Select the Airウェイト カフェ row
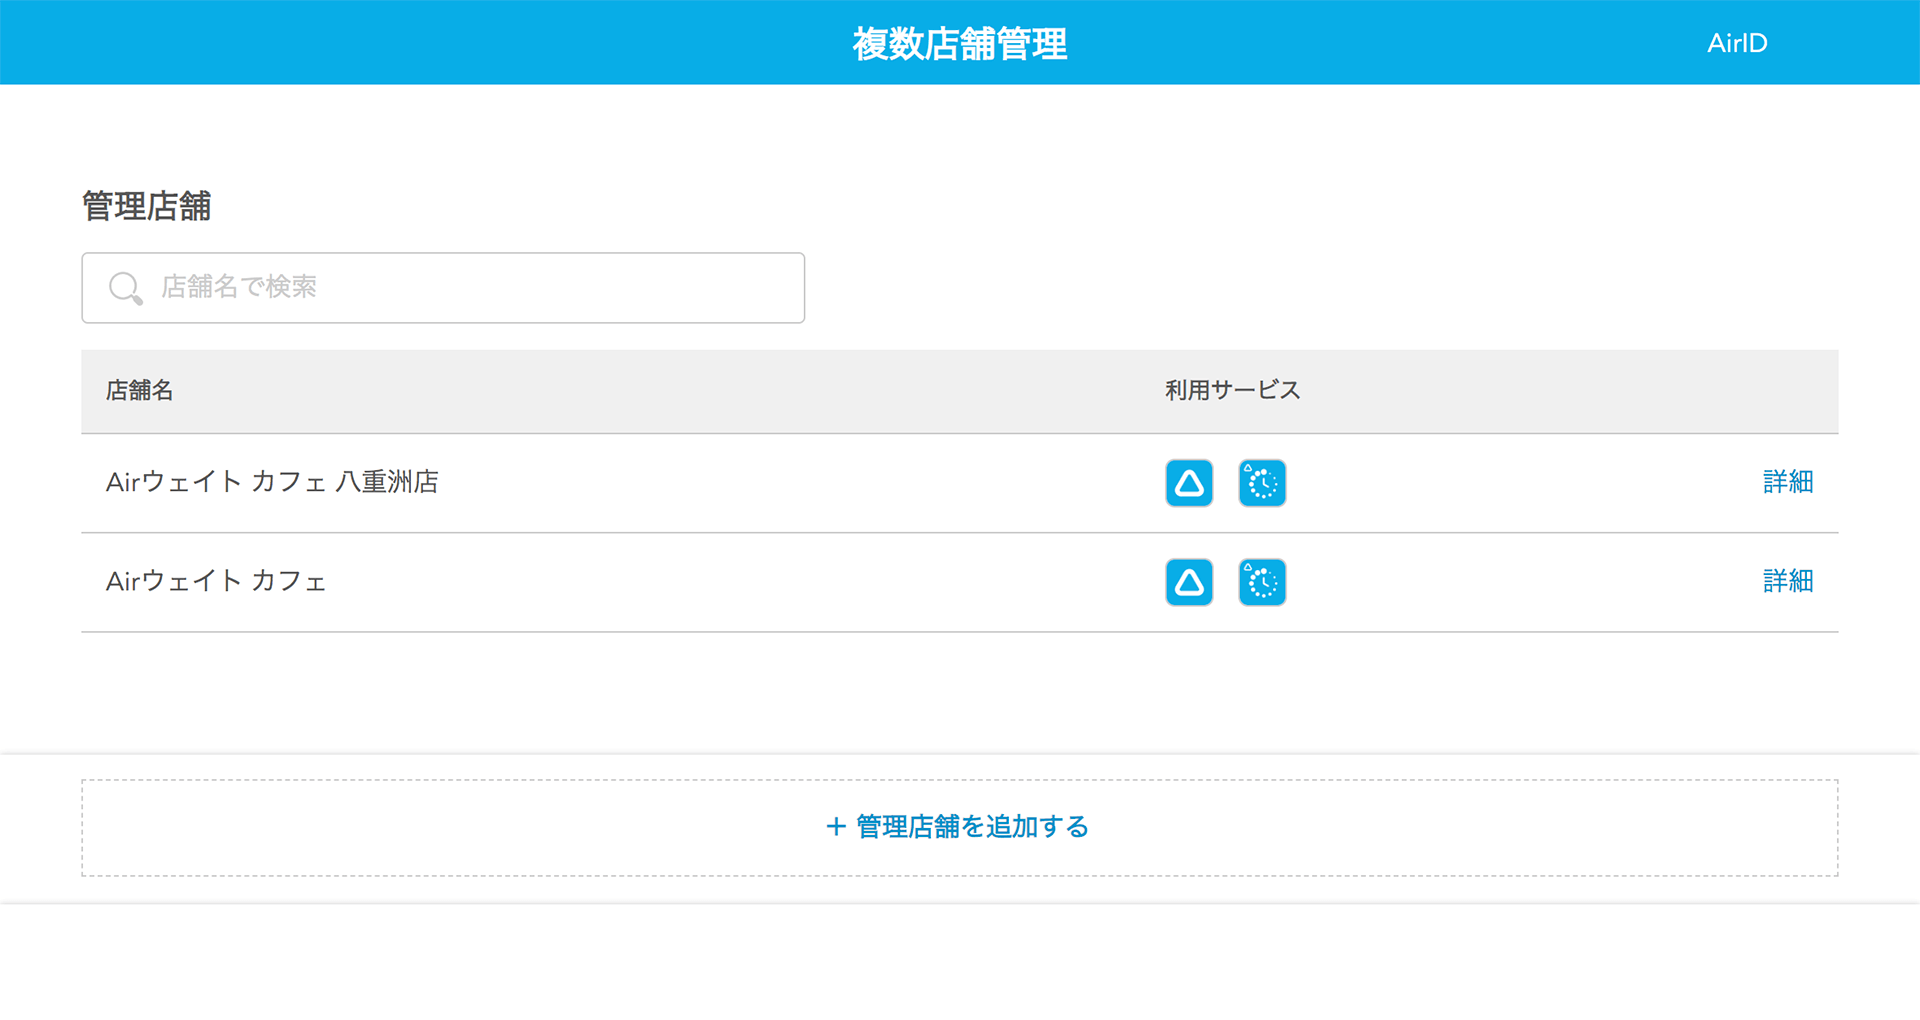The width and height of the screenshot is (1920, 1020). point(600,582)
